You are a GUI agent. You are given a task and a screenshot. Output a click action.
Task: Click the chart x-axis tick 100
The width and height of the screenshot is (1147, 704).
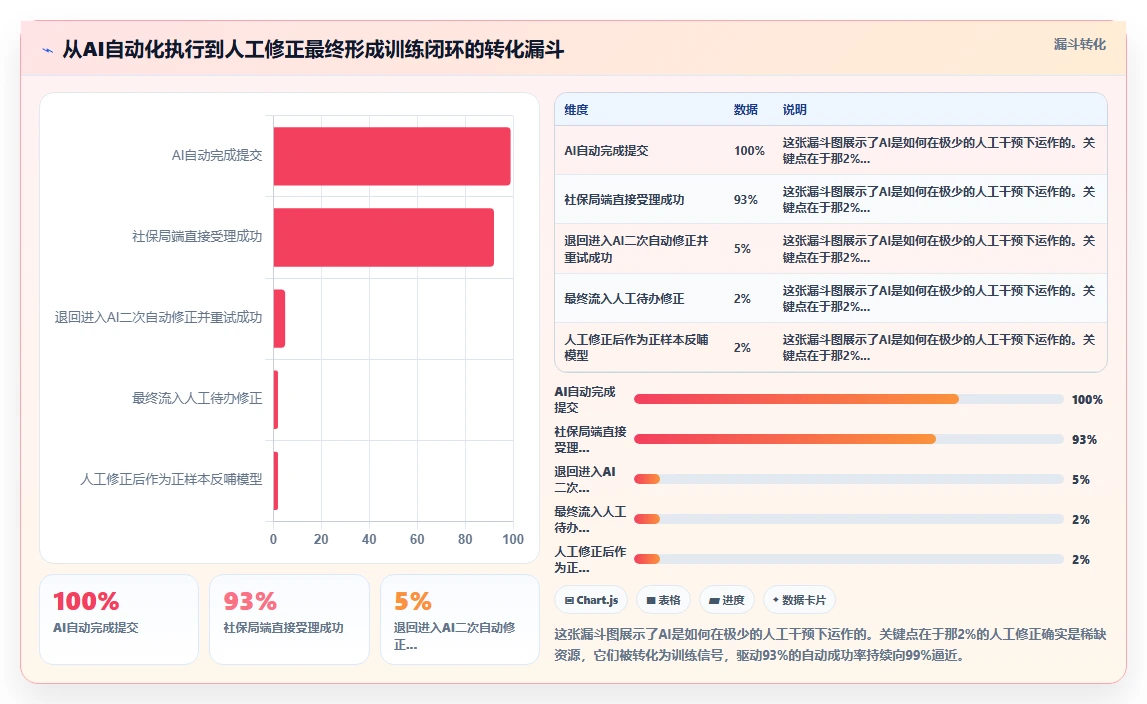[513, 539]
